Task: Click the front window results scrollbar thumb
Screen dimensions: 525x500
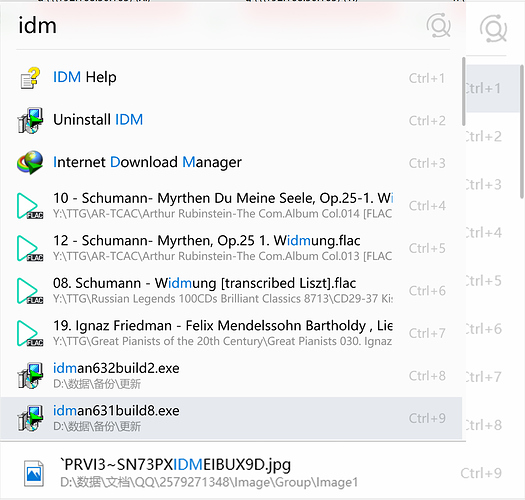Action: click(x=464, y=91)
